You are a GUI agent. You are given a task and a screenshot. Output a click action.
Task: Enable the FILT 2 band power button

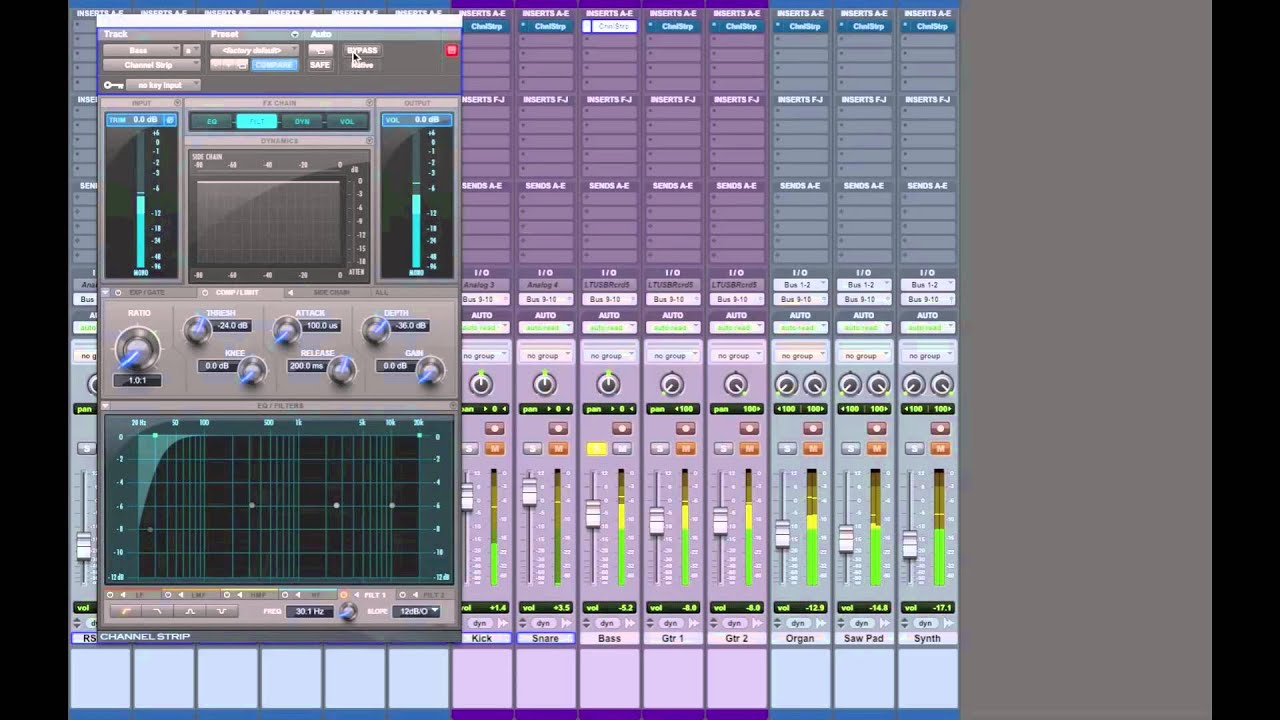point(403,595)
